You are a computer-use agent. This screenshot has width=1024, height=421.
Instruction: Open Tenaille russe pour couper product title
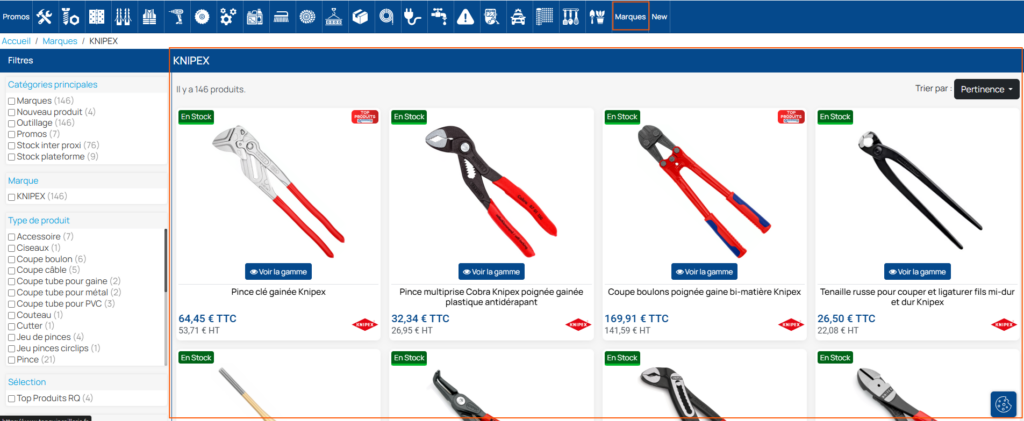(918, 298)
